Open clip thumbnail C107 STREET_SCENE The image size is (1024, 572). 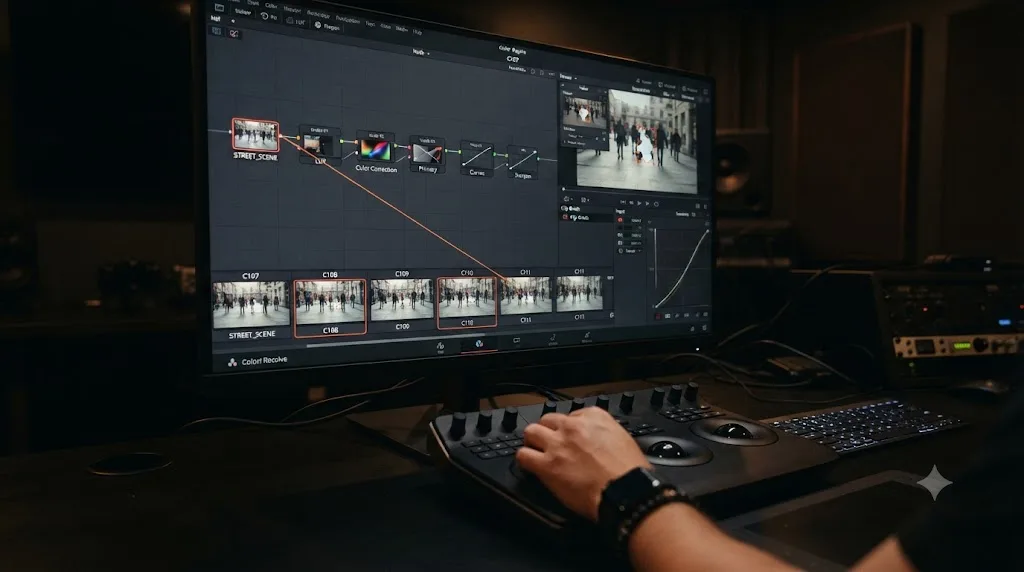251,304
